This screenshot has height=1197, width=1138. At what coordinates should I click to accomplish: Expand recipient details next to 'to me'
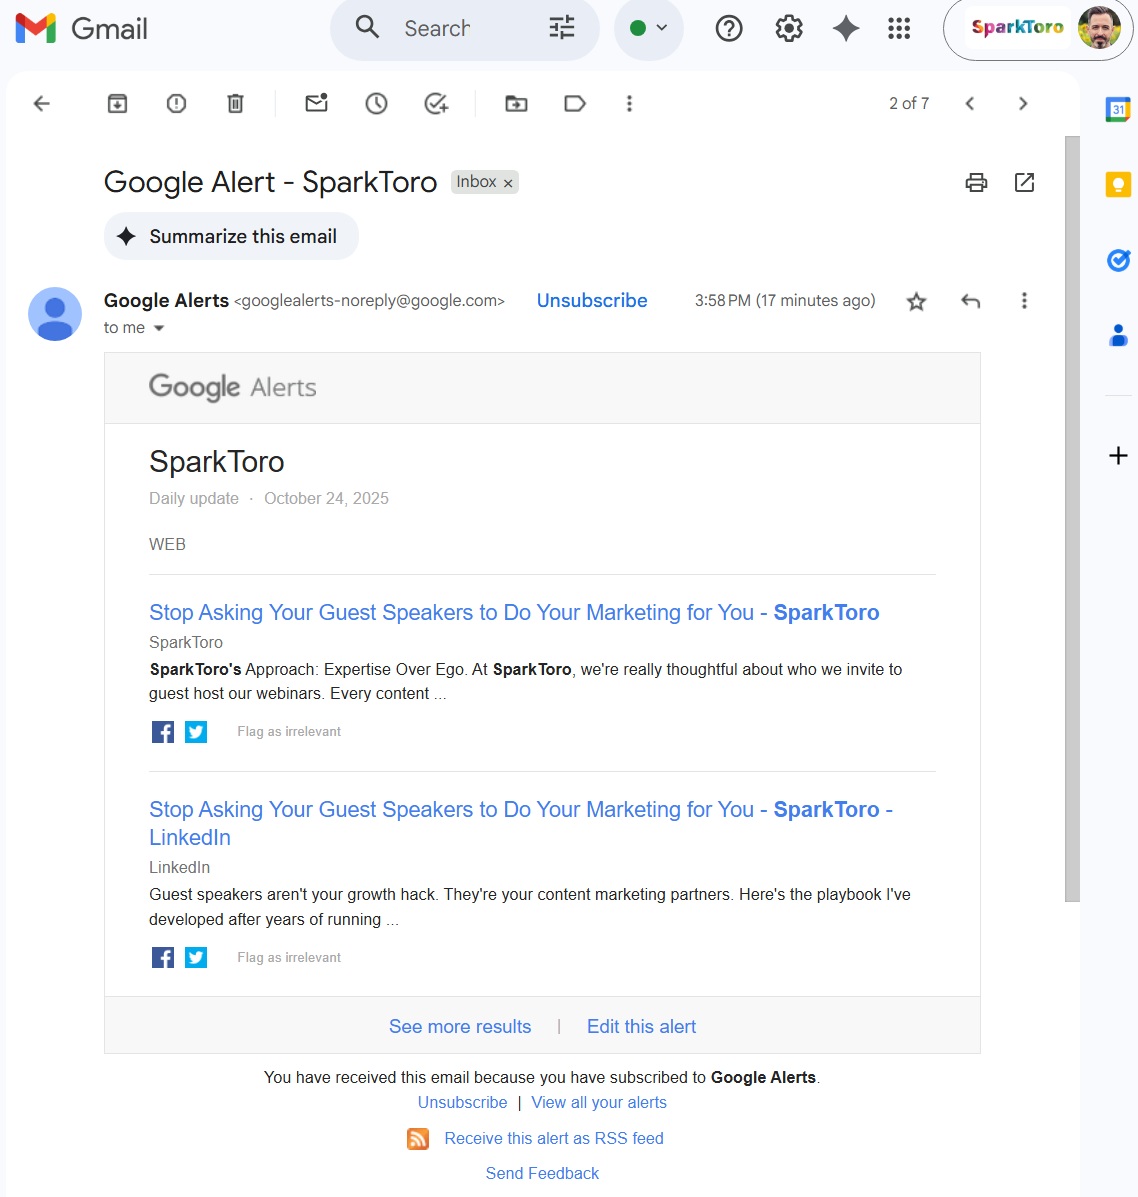click(x=159, y=328)
